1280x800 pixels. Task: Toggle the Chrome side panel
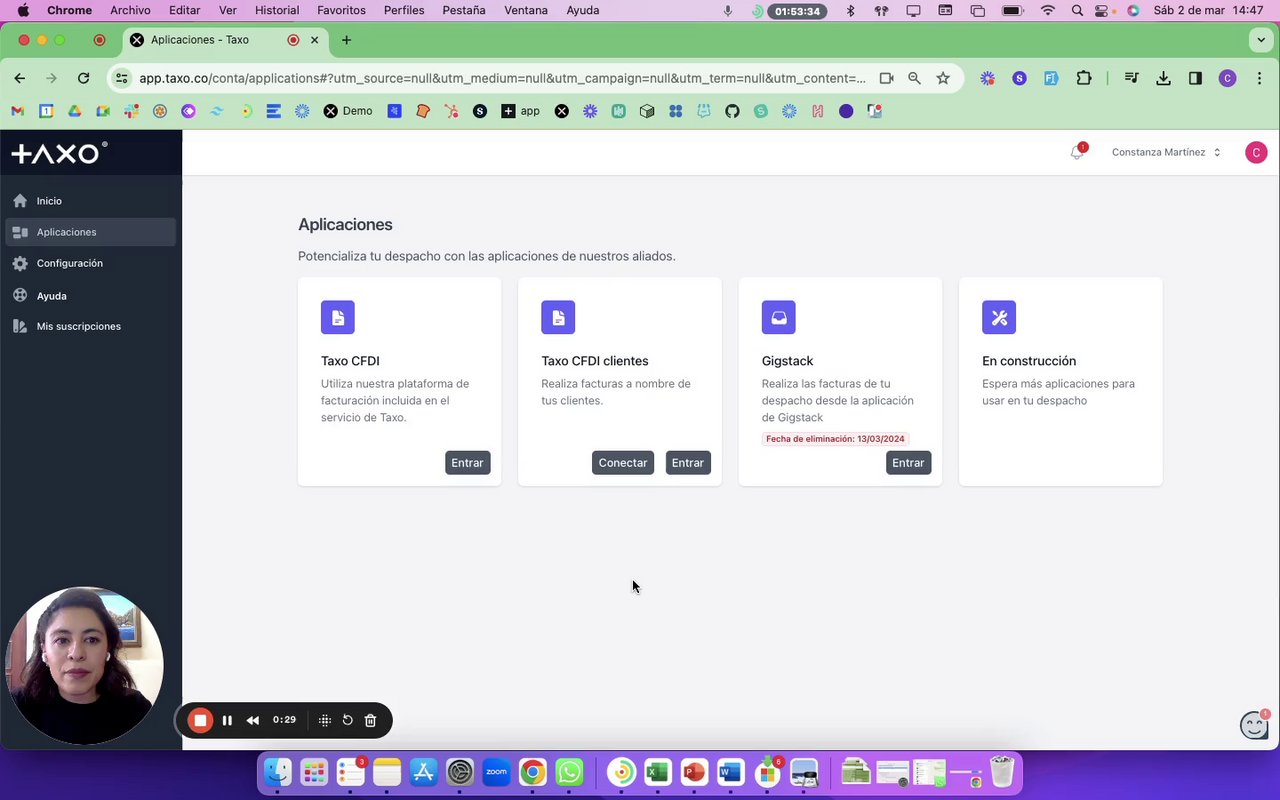pyautogui.click(x=1195, y=78)
